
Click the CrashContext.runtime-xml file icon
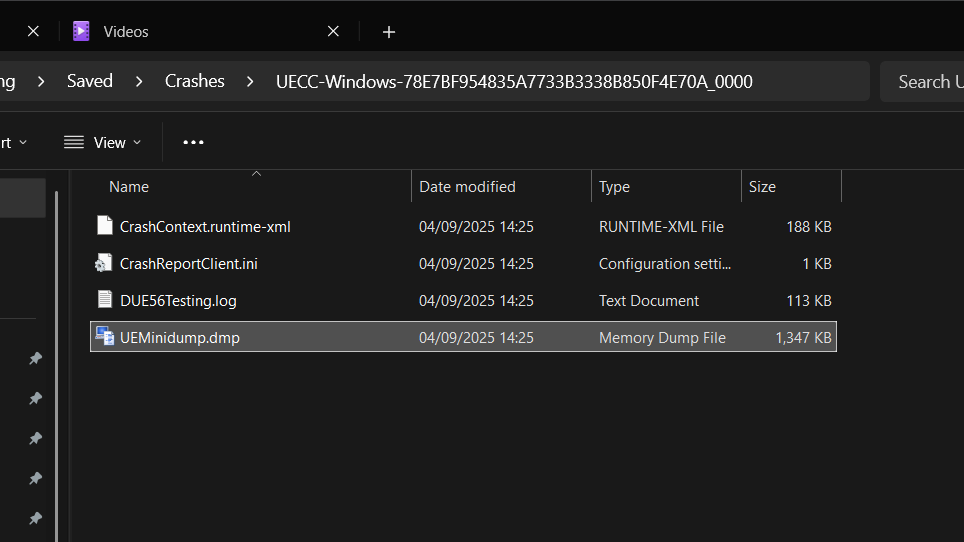tap(105, 226)
